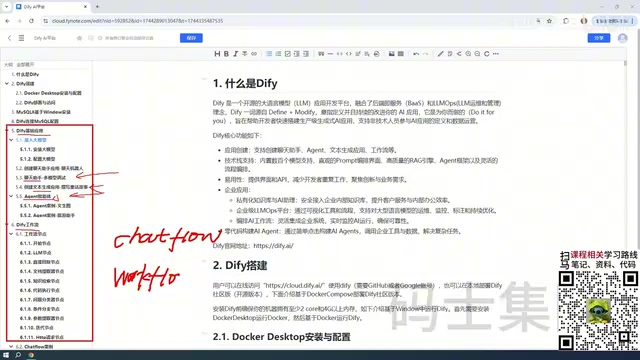Jump to outline item 6.1.1
Viewport: 640px width, 360px height.
[35, 243]
